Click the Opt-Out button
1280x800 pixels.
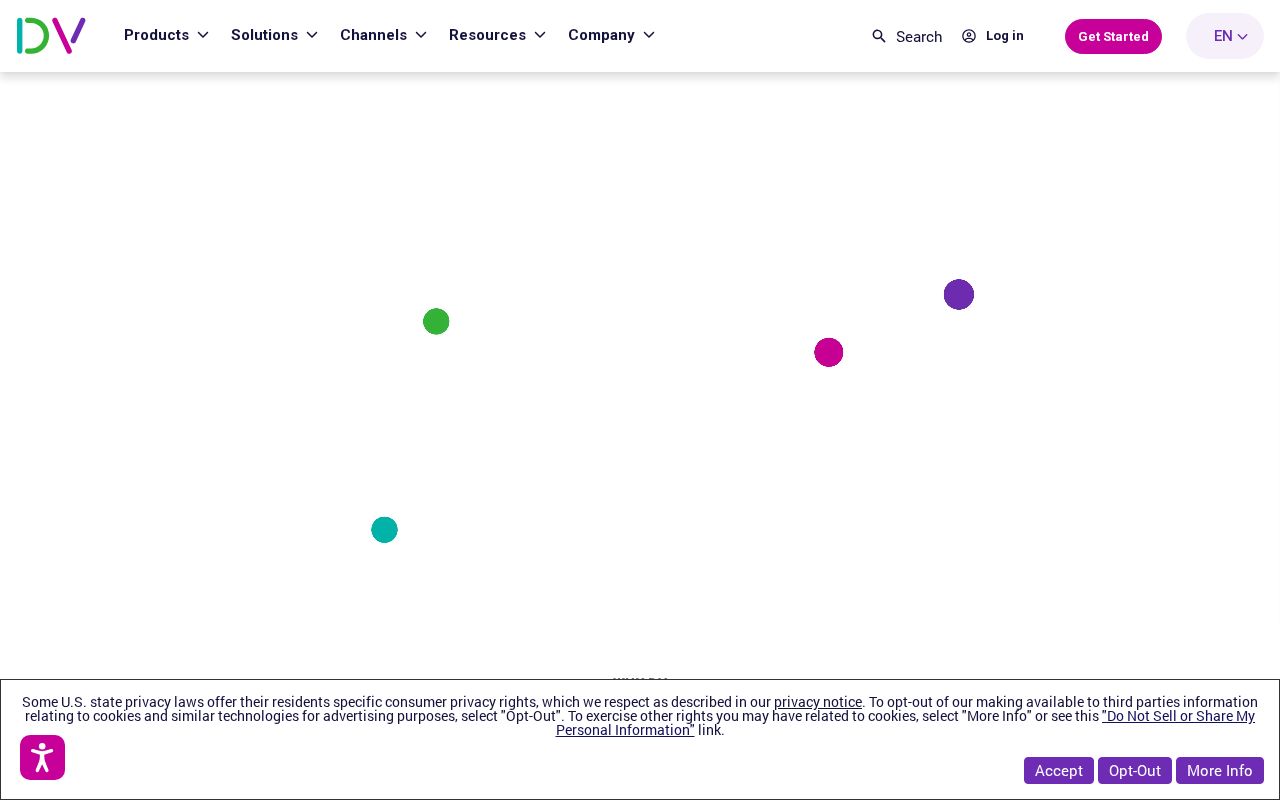pos(1135,770)
